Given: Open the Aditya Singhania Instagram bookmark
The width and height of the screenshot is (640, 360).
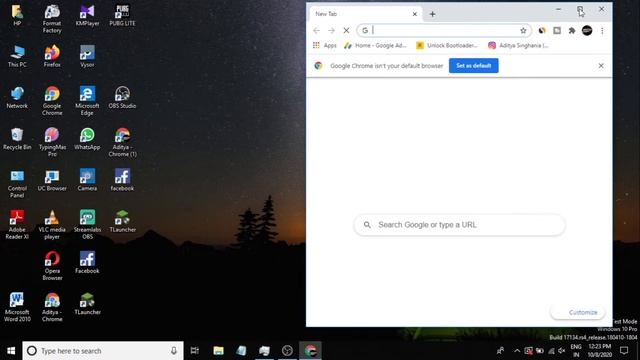Looking at the screenshot, I should tap(518, 45).
